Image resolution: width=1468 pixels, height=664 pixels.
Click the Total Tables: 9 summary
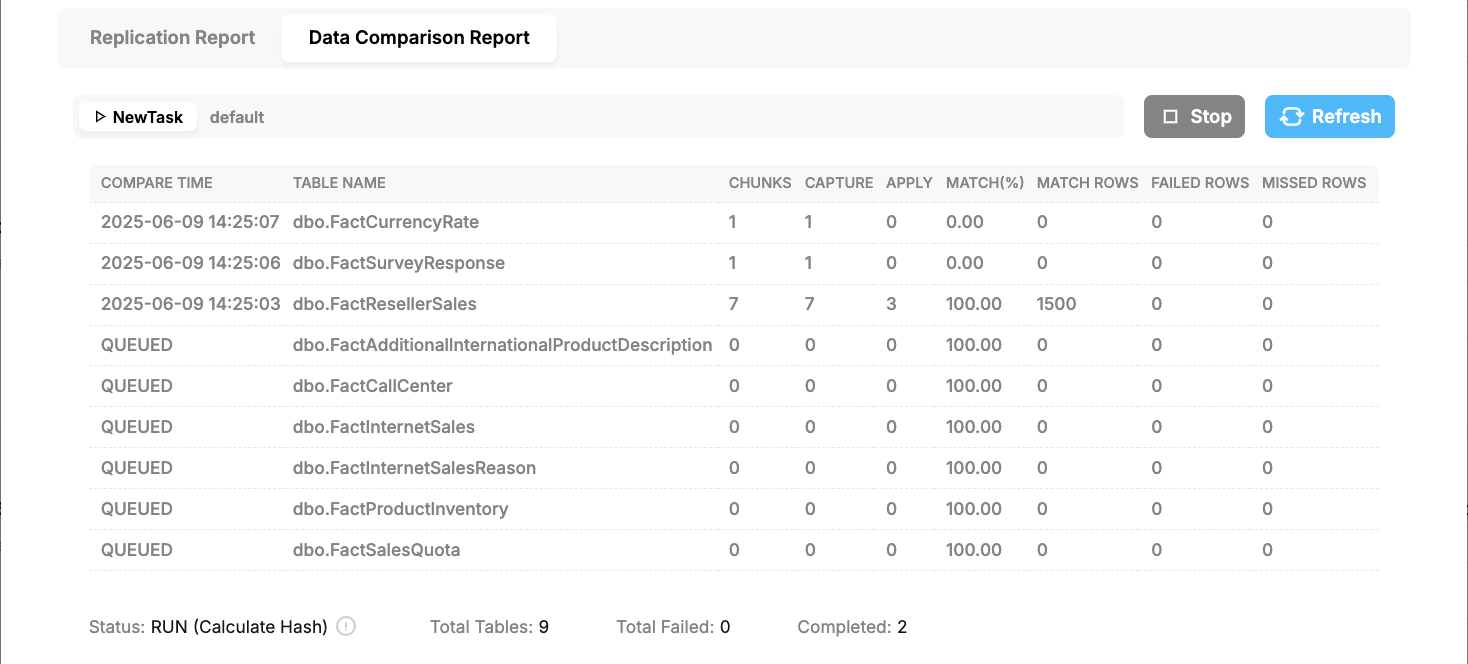point(489,627)
